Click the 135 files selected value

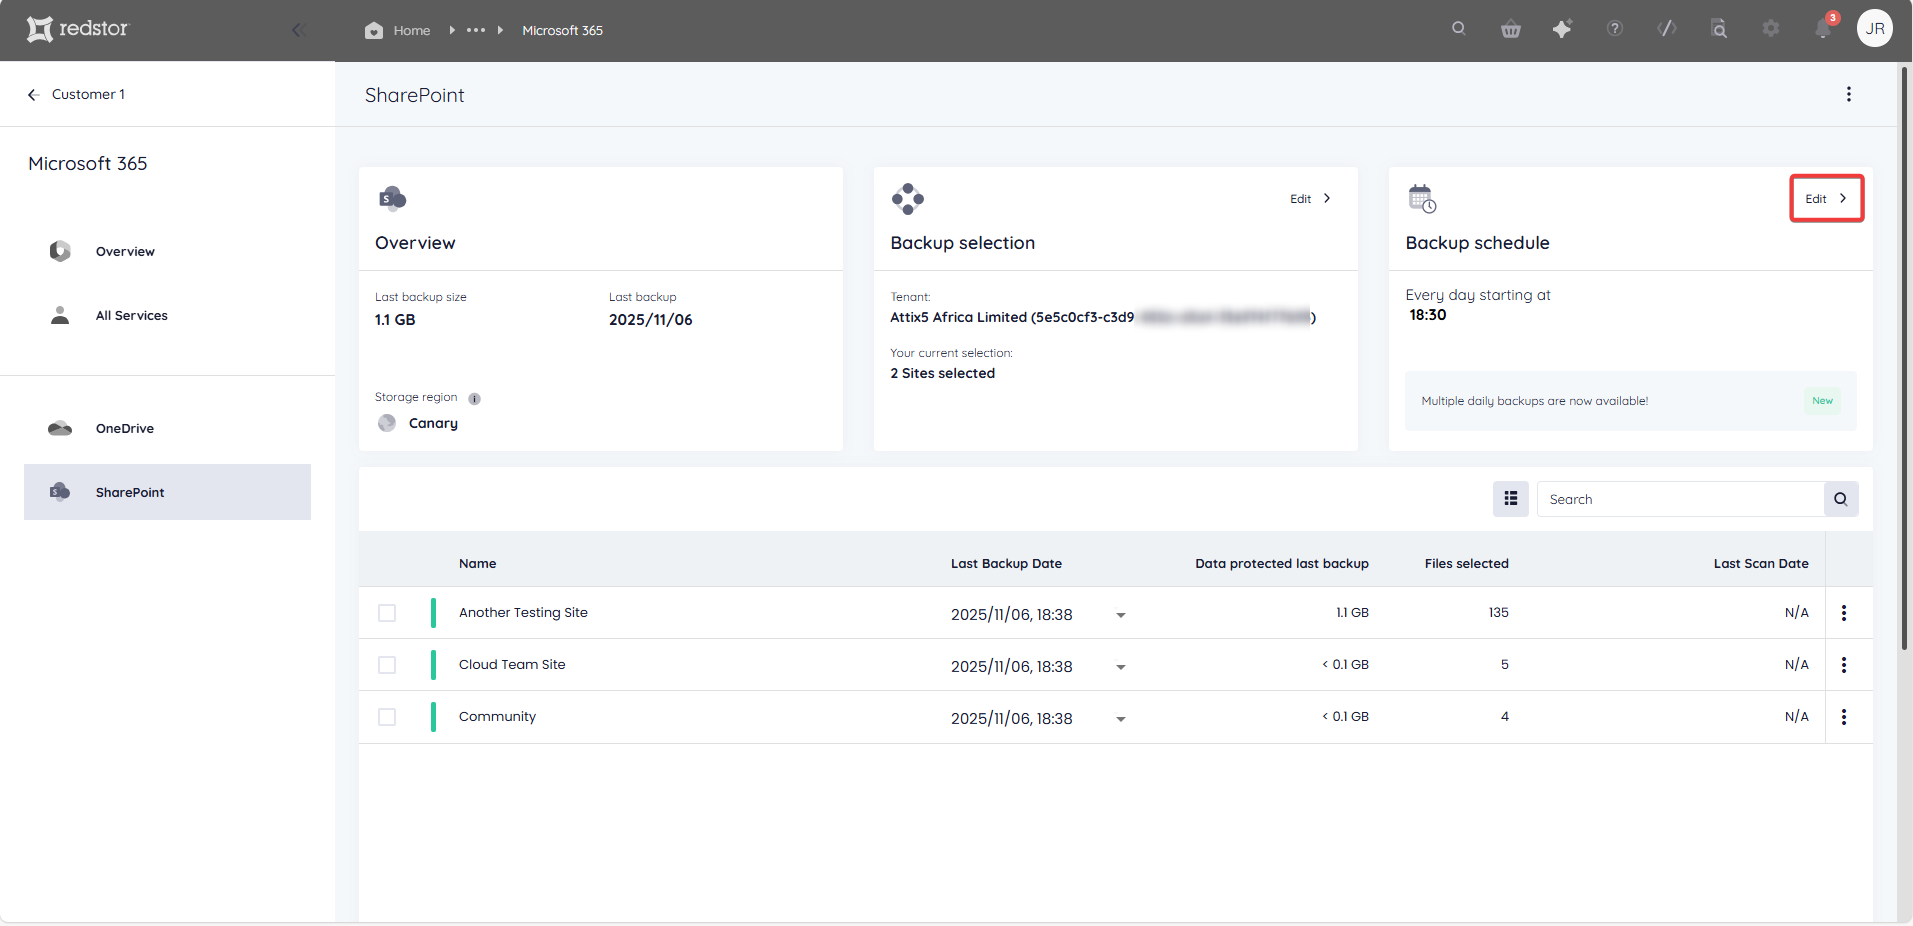1498,613
